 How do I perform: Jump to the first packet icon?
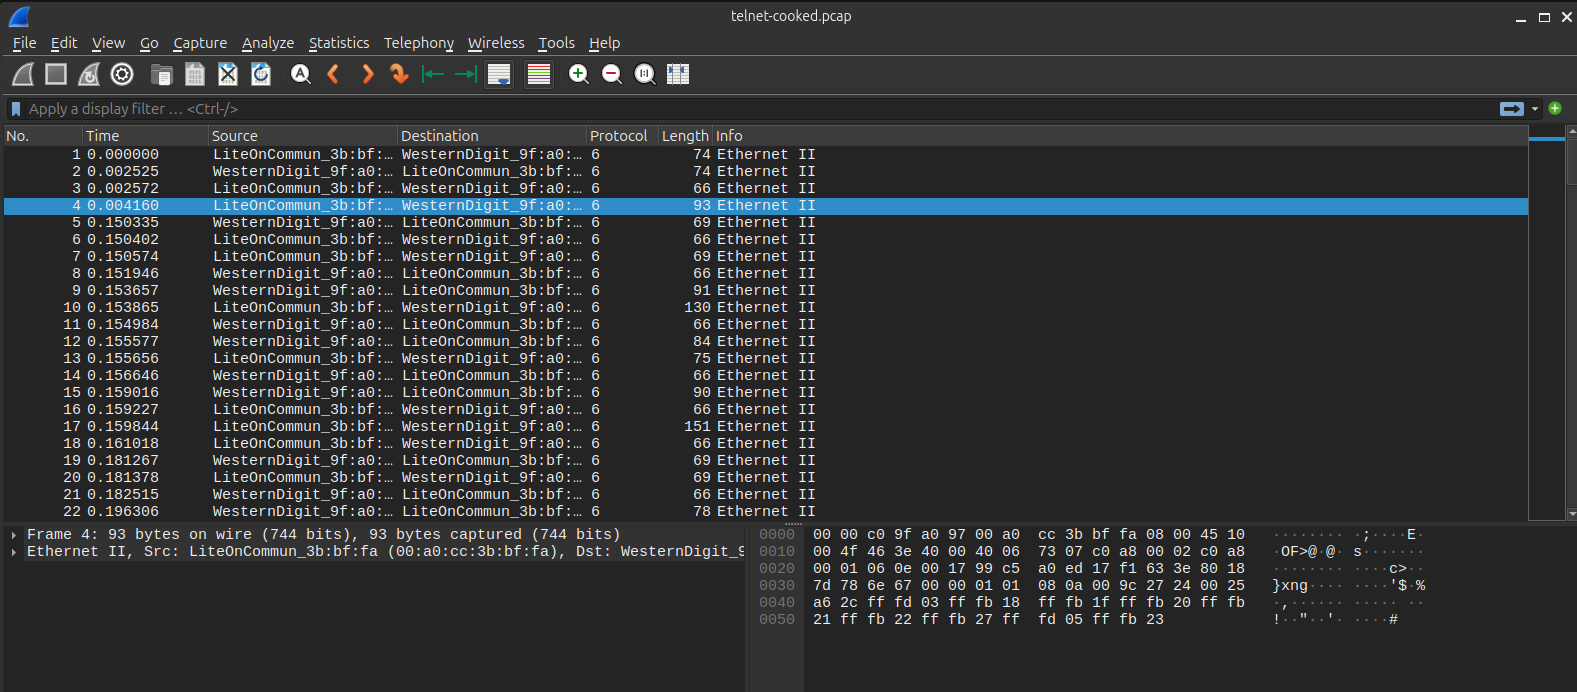tap(433, 74)
